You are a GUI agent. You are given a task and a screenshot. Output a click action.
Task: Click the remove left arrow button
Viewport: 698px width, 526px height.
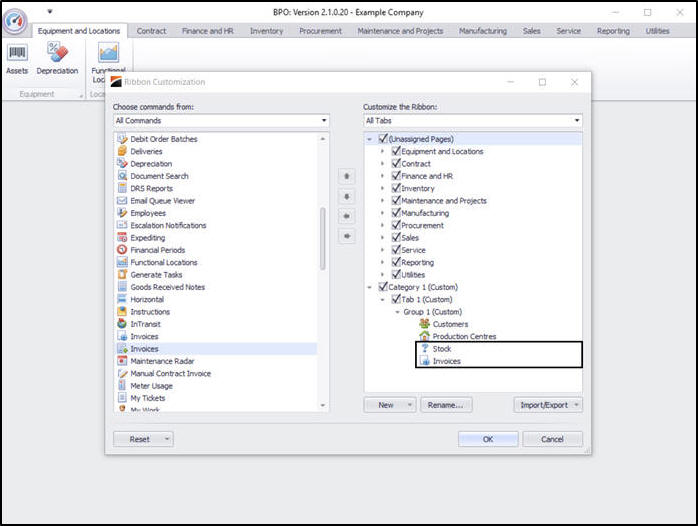(x=346, y=216)
